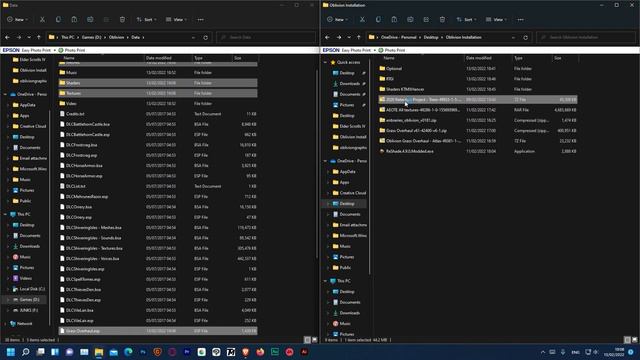Open Sort dropdown in Data window

coord(146,20)
